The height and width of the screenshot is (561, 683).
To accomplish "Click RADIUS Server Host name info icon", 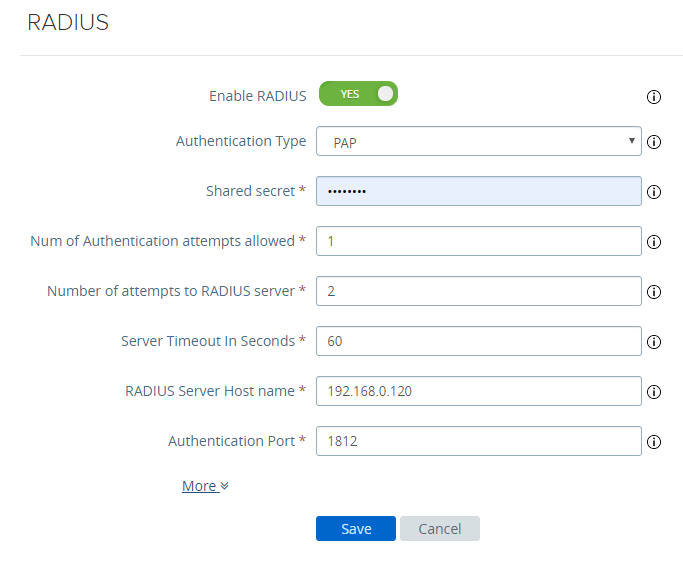I will (x=654, y=392).
